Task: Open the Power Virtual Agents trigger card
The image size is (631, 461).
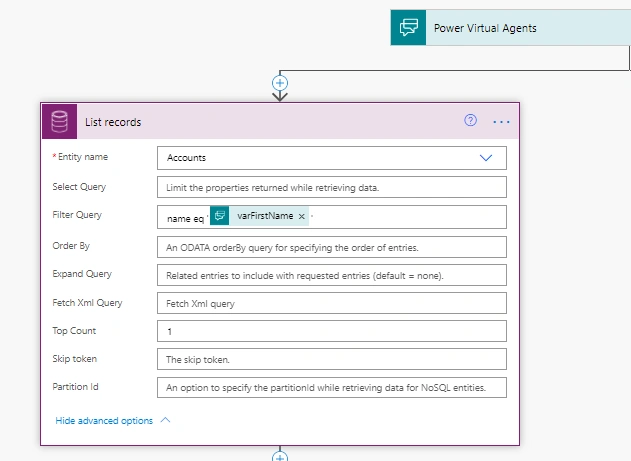Action: coord(511,28)
